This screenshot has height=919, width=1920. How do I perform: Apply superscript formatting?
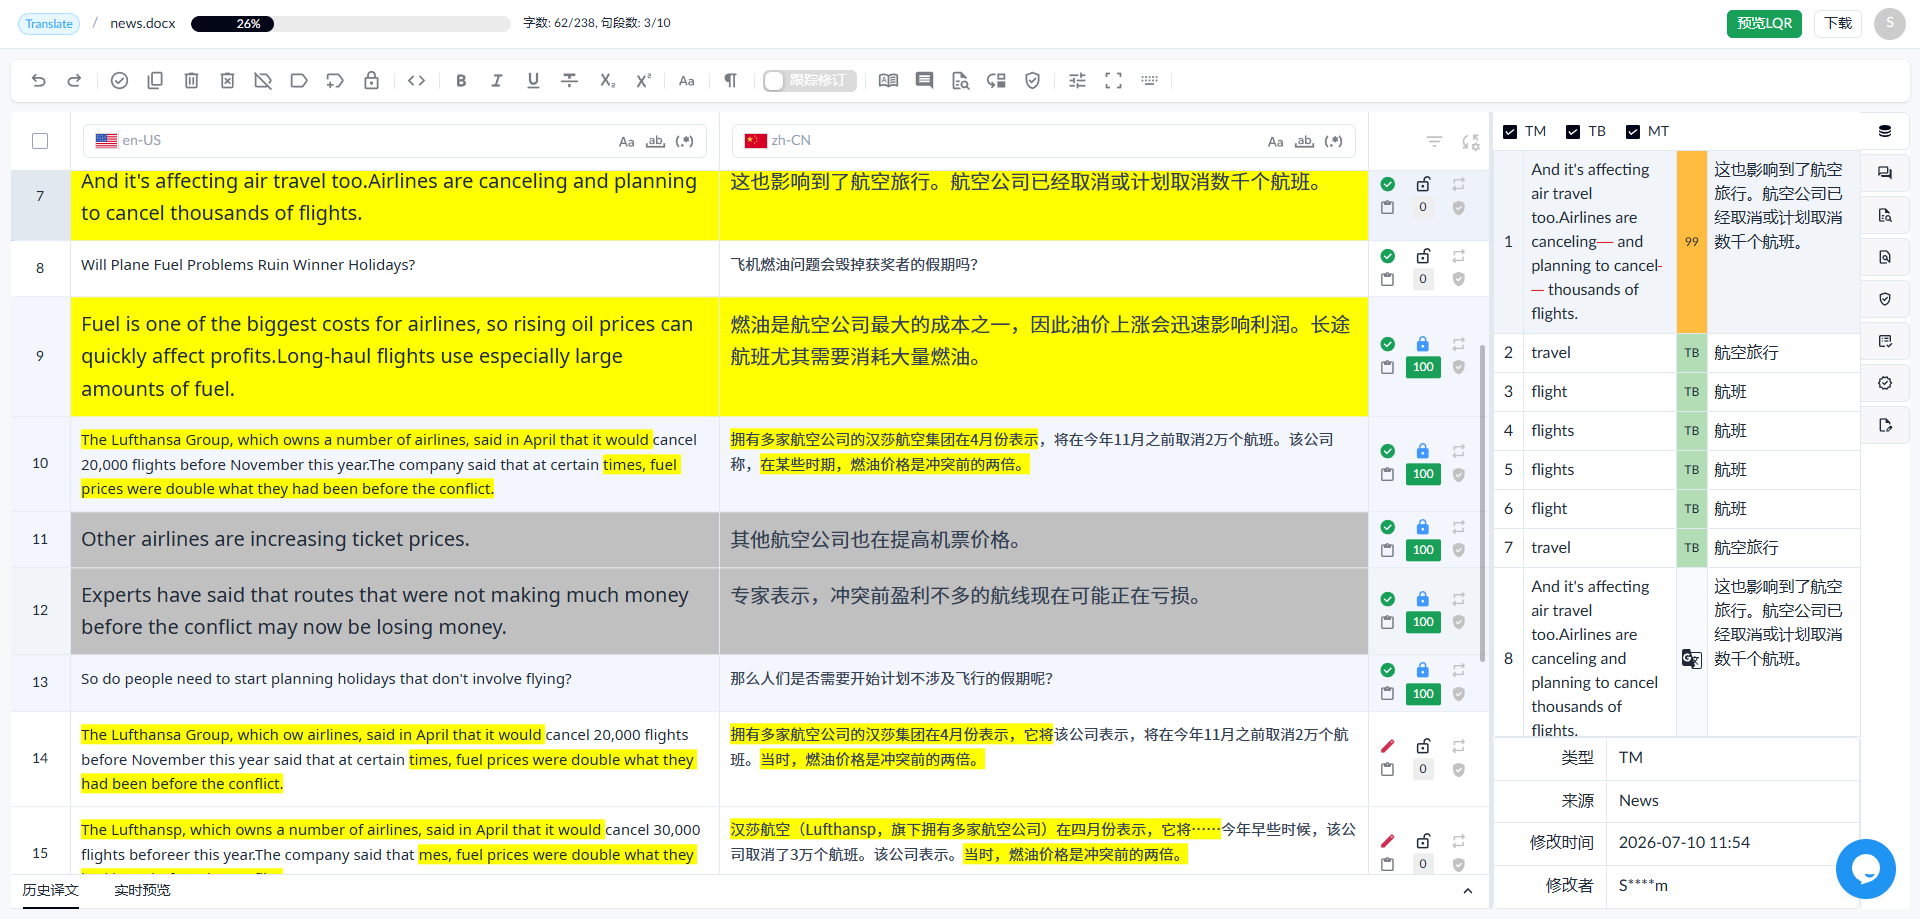[x=644, y=81]
